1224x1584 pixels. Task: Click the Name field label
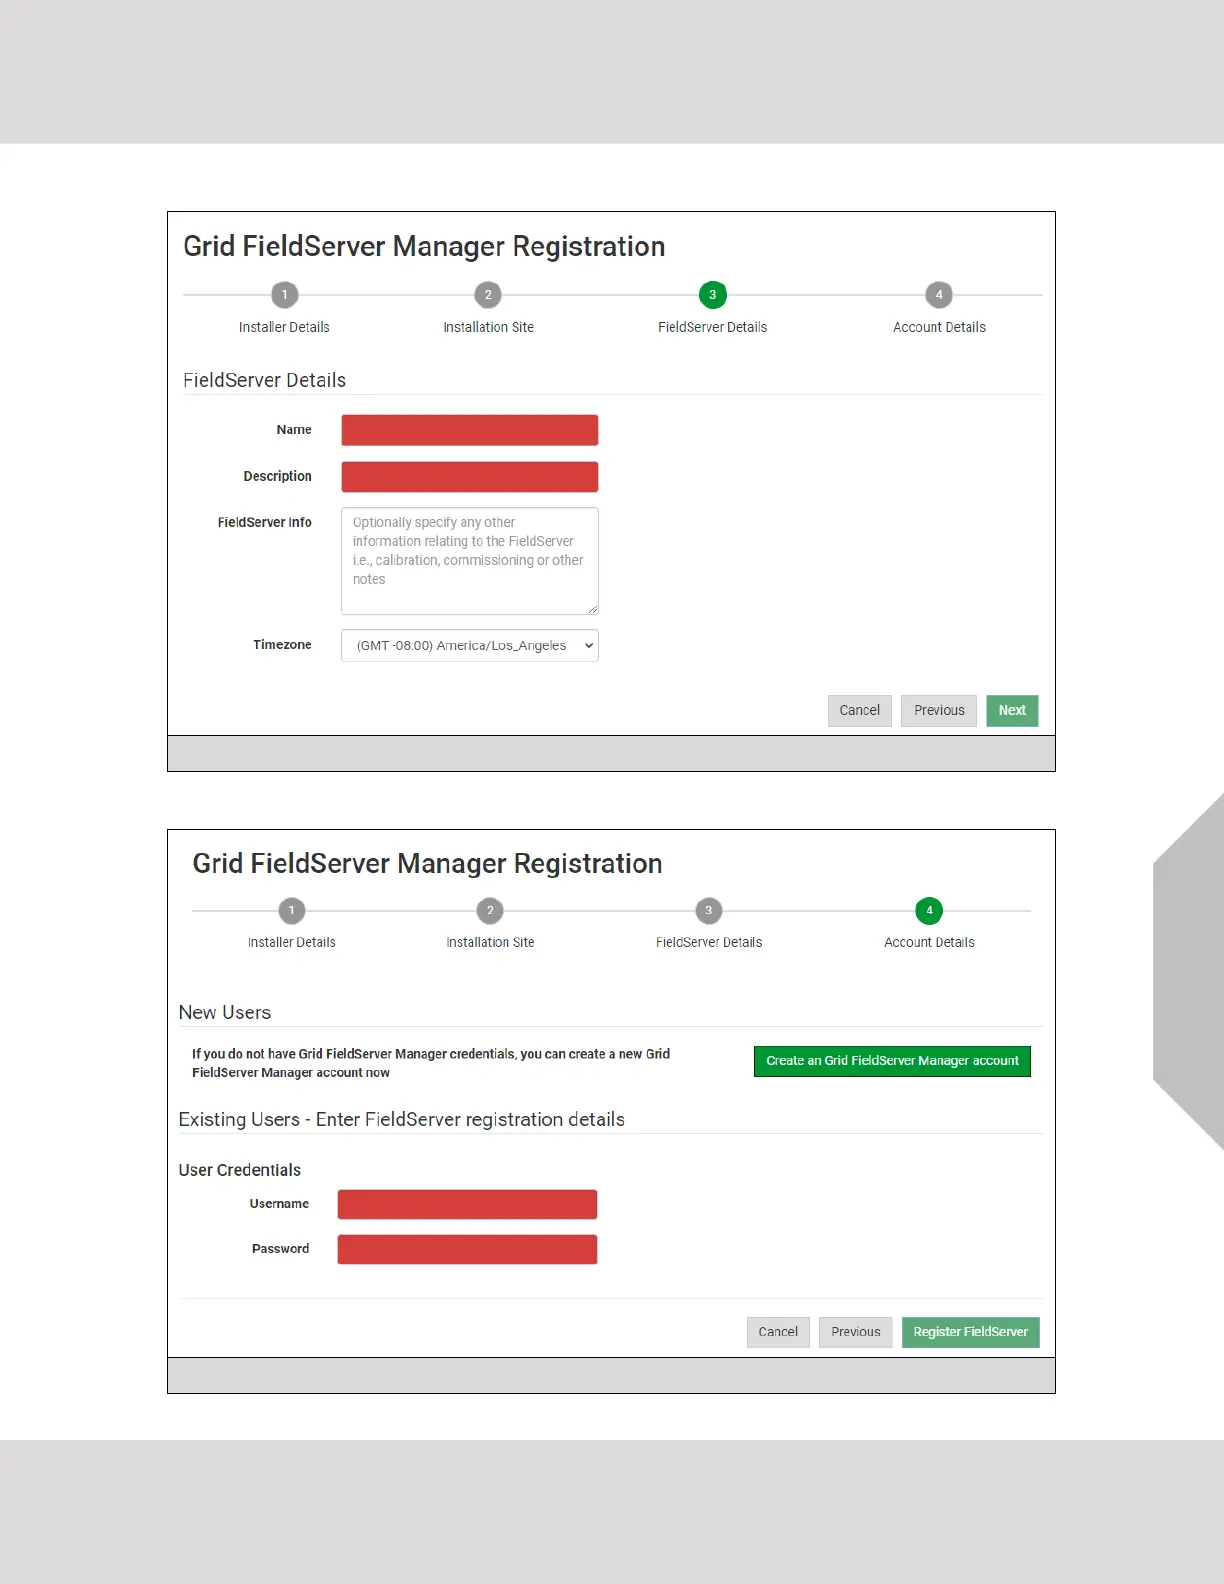click(294, 430)
